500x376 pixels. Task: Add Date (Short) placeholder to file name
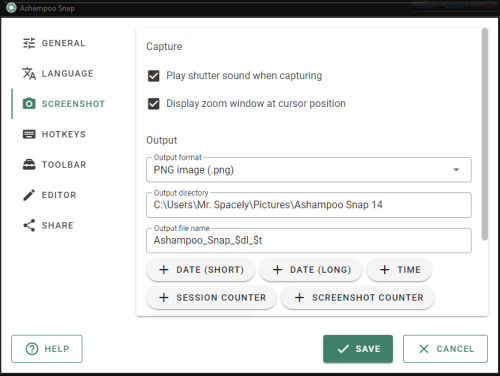tap(201, 270)
